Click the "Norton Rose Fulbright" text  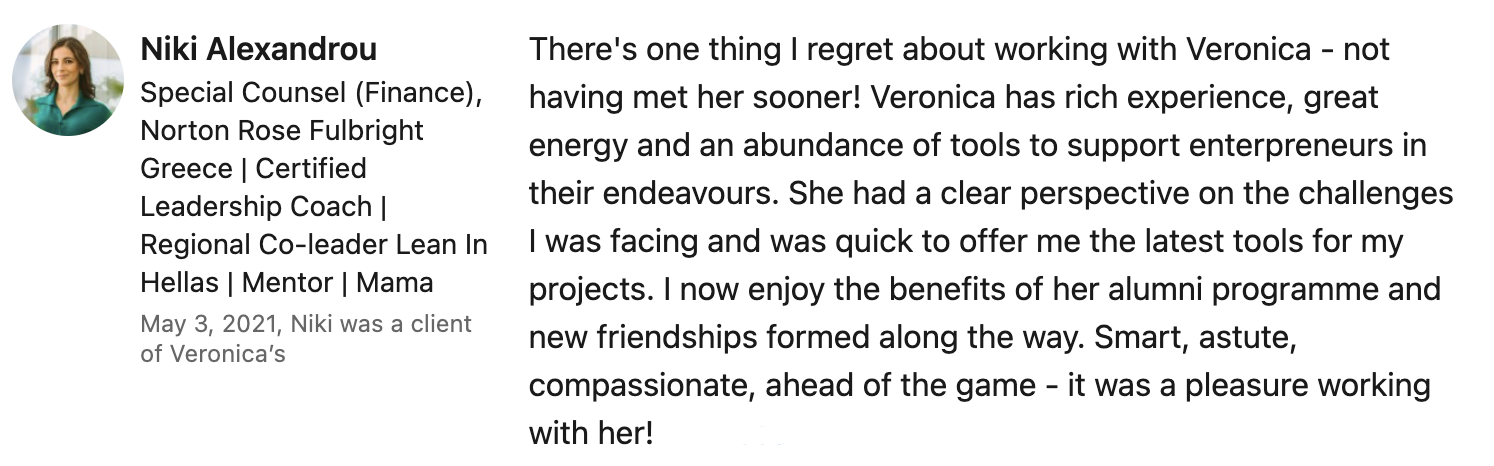coord(282,131)
